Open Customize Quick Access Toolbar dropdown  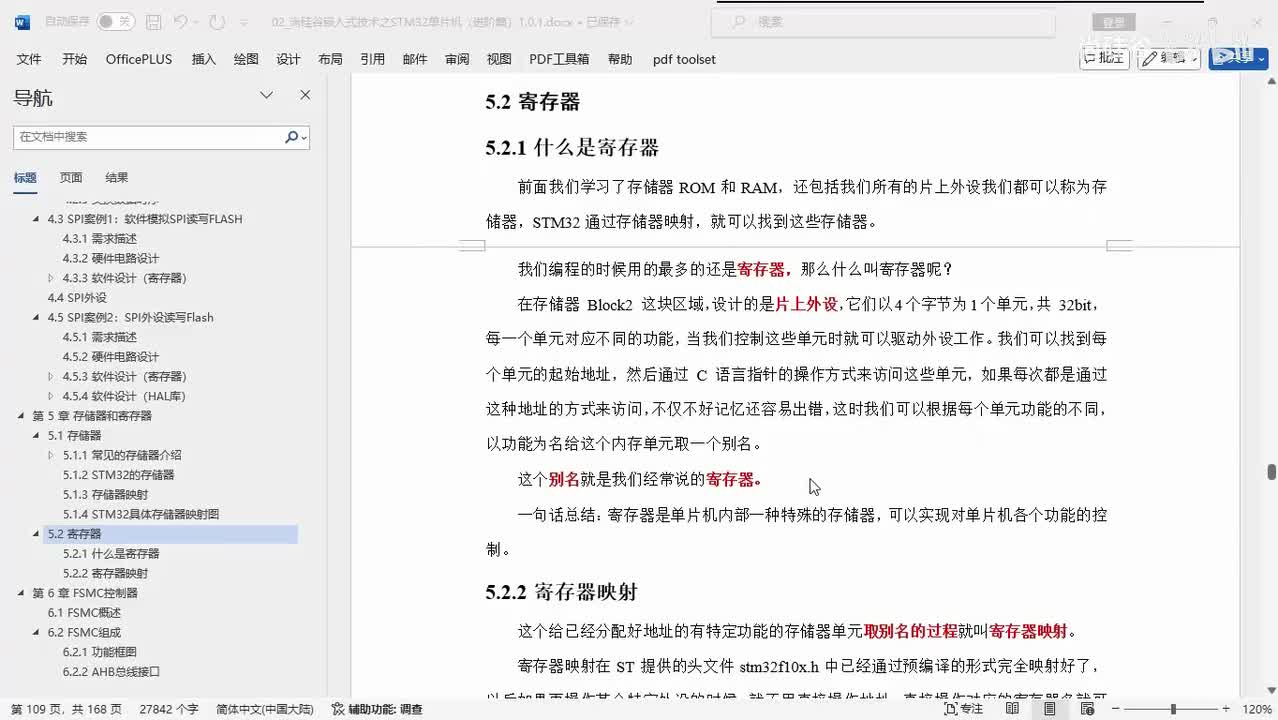coord(243,22)
